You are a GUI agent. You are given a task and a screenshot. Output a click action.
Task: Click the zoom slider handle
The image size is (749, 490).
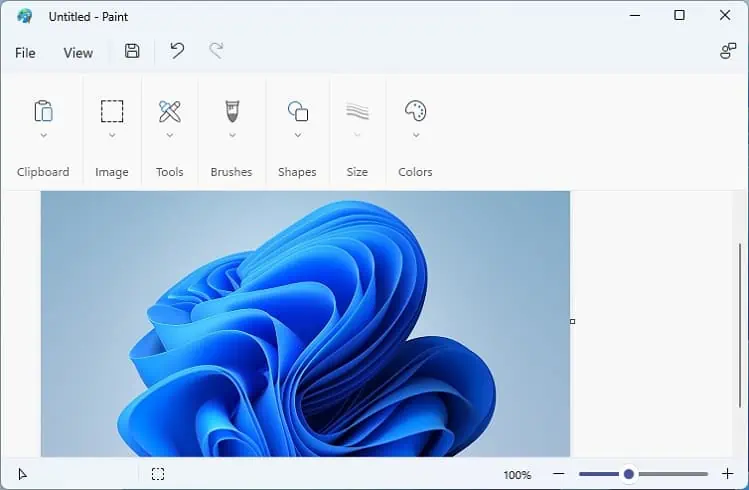tap(629, 474)
